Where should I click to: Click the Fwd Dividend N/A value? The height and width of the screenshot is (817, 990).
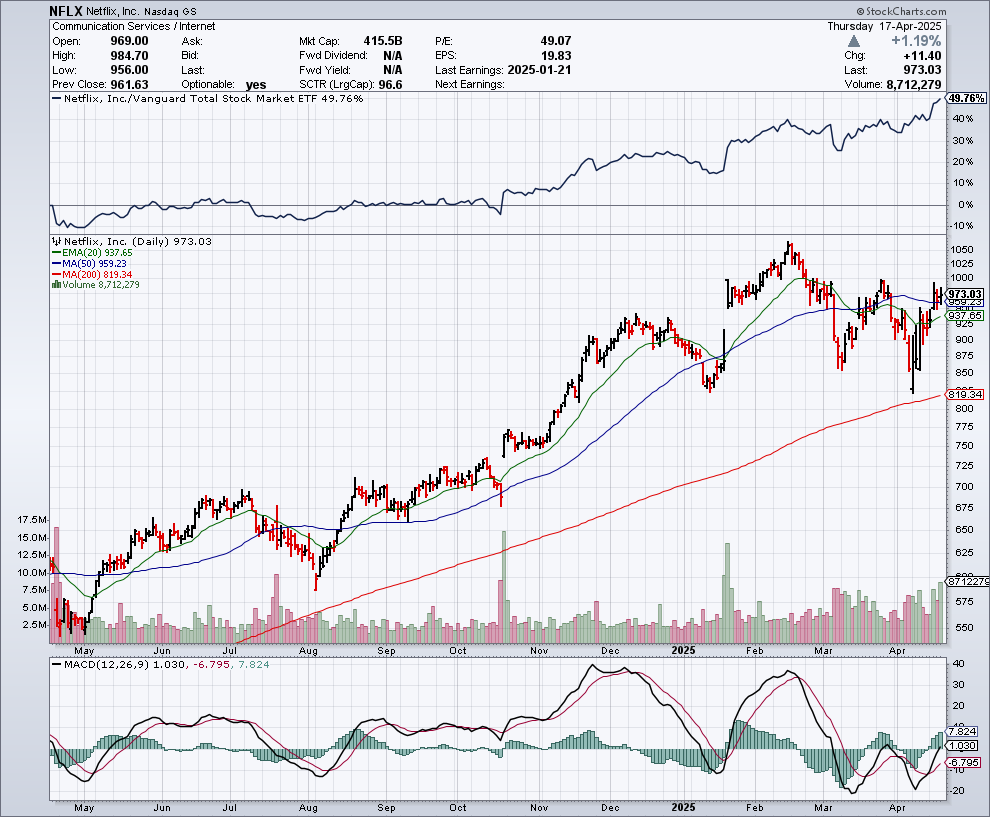coord(393,56)
